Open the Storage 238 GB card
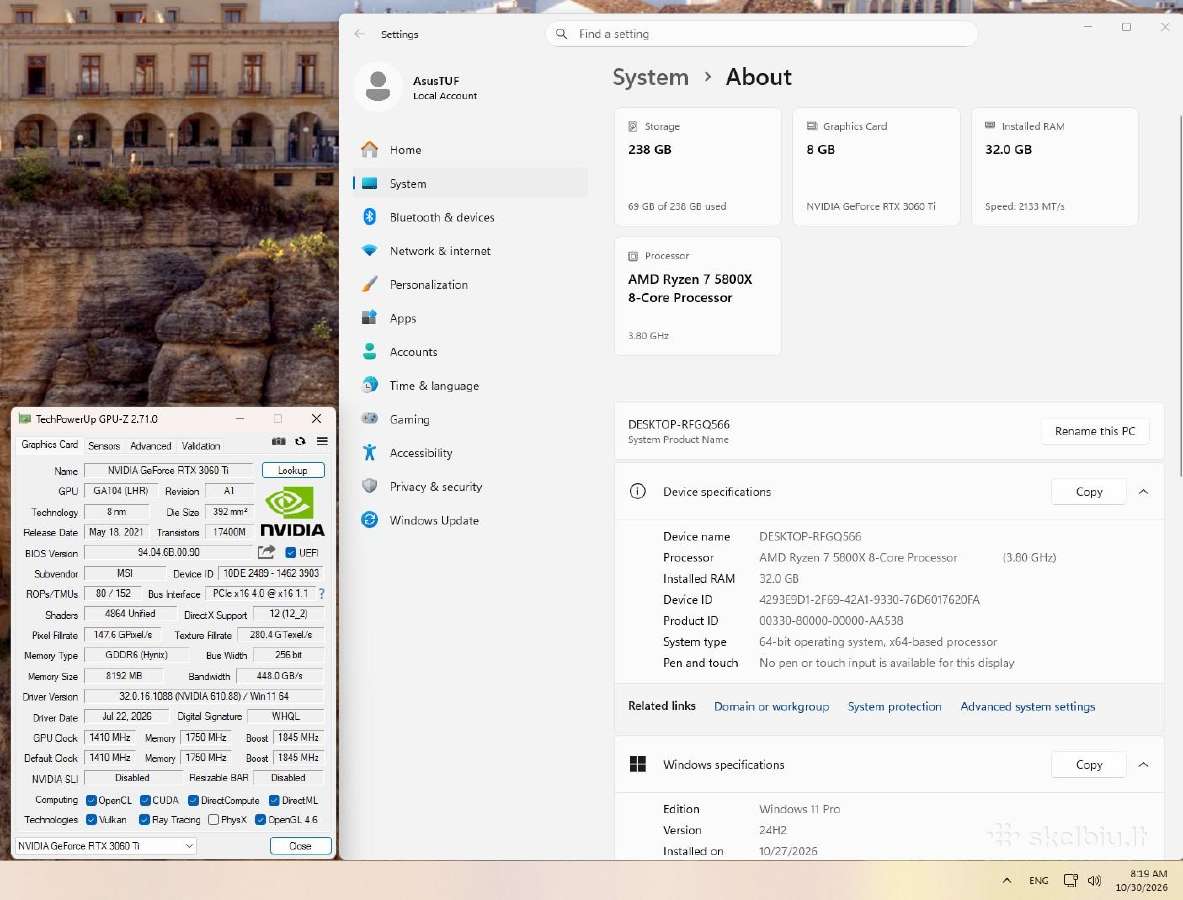The height and width of the screenshot is (900, 1183). point(698,167)
